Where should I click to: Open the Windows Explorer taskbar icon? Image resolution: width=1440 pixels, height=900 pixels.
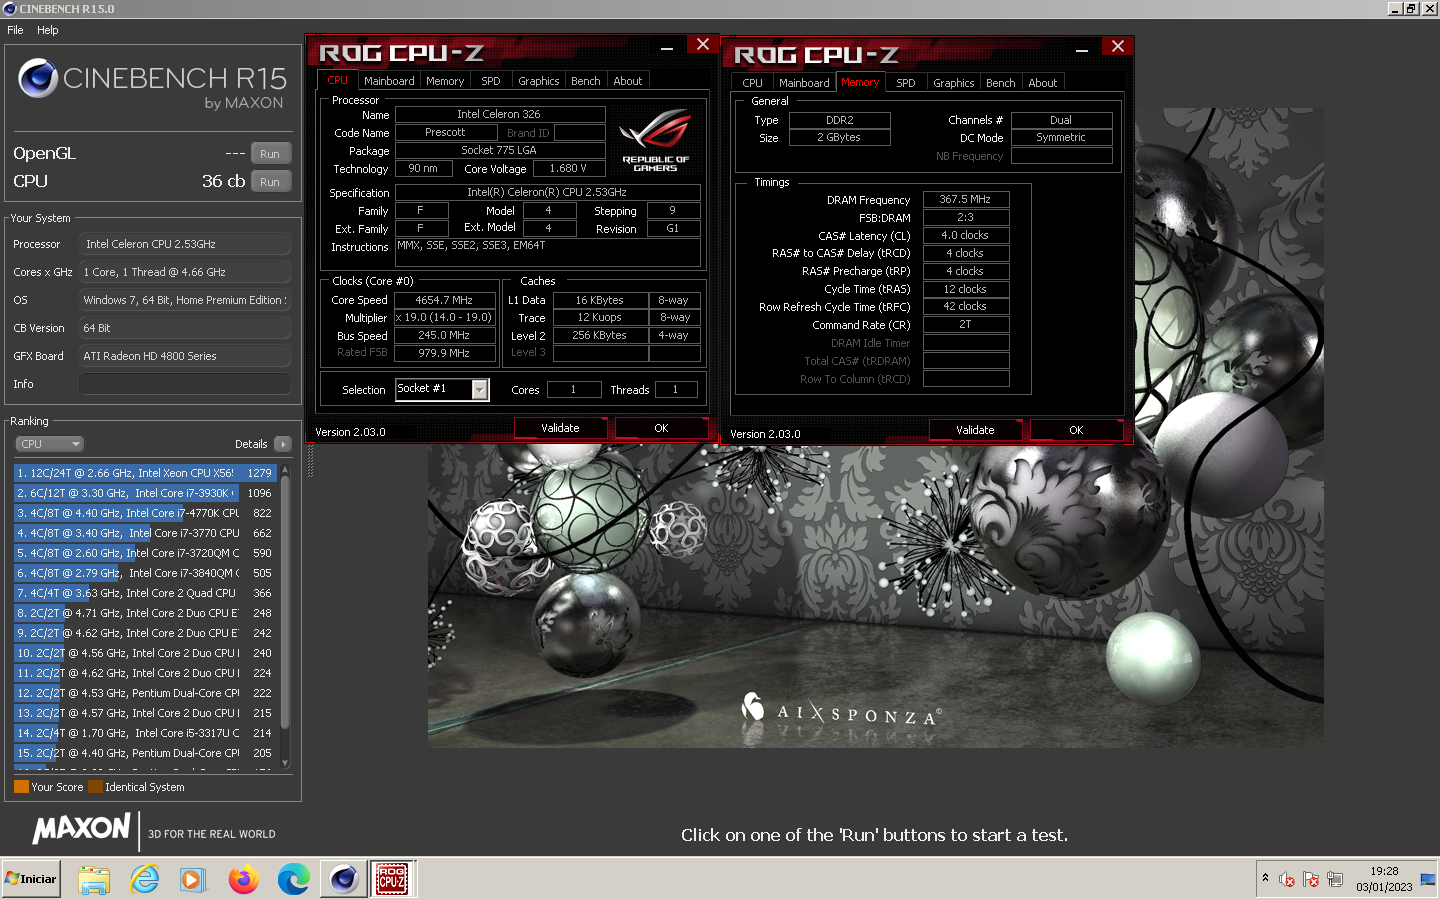[94, 879]
